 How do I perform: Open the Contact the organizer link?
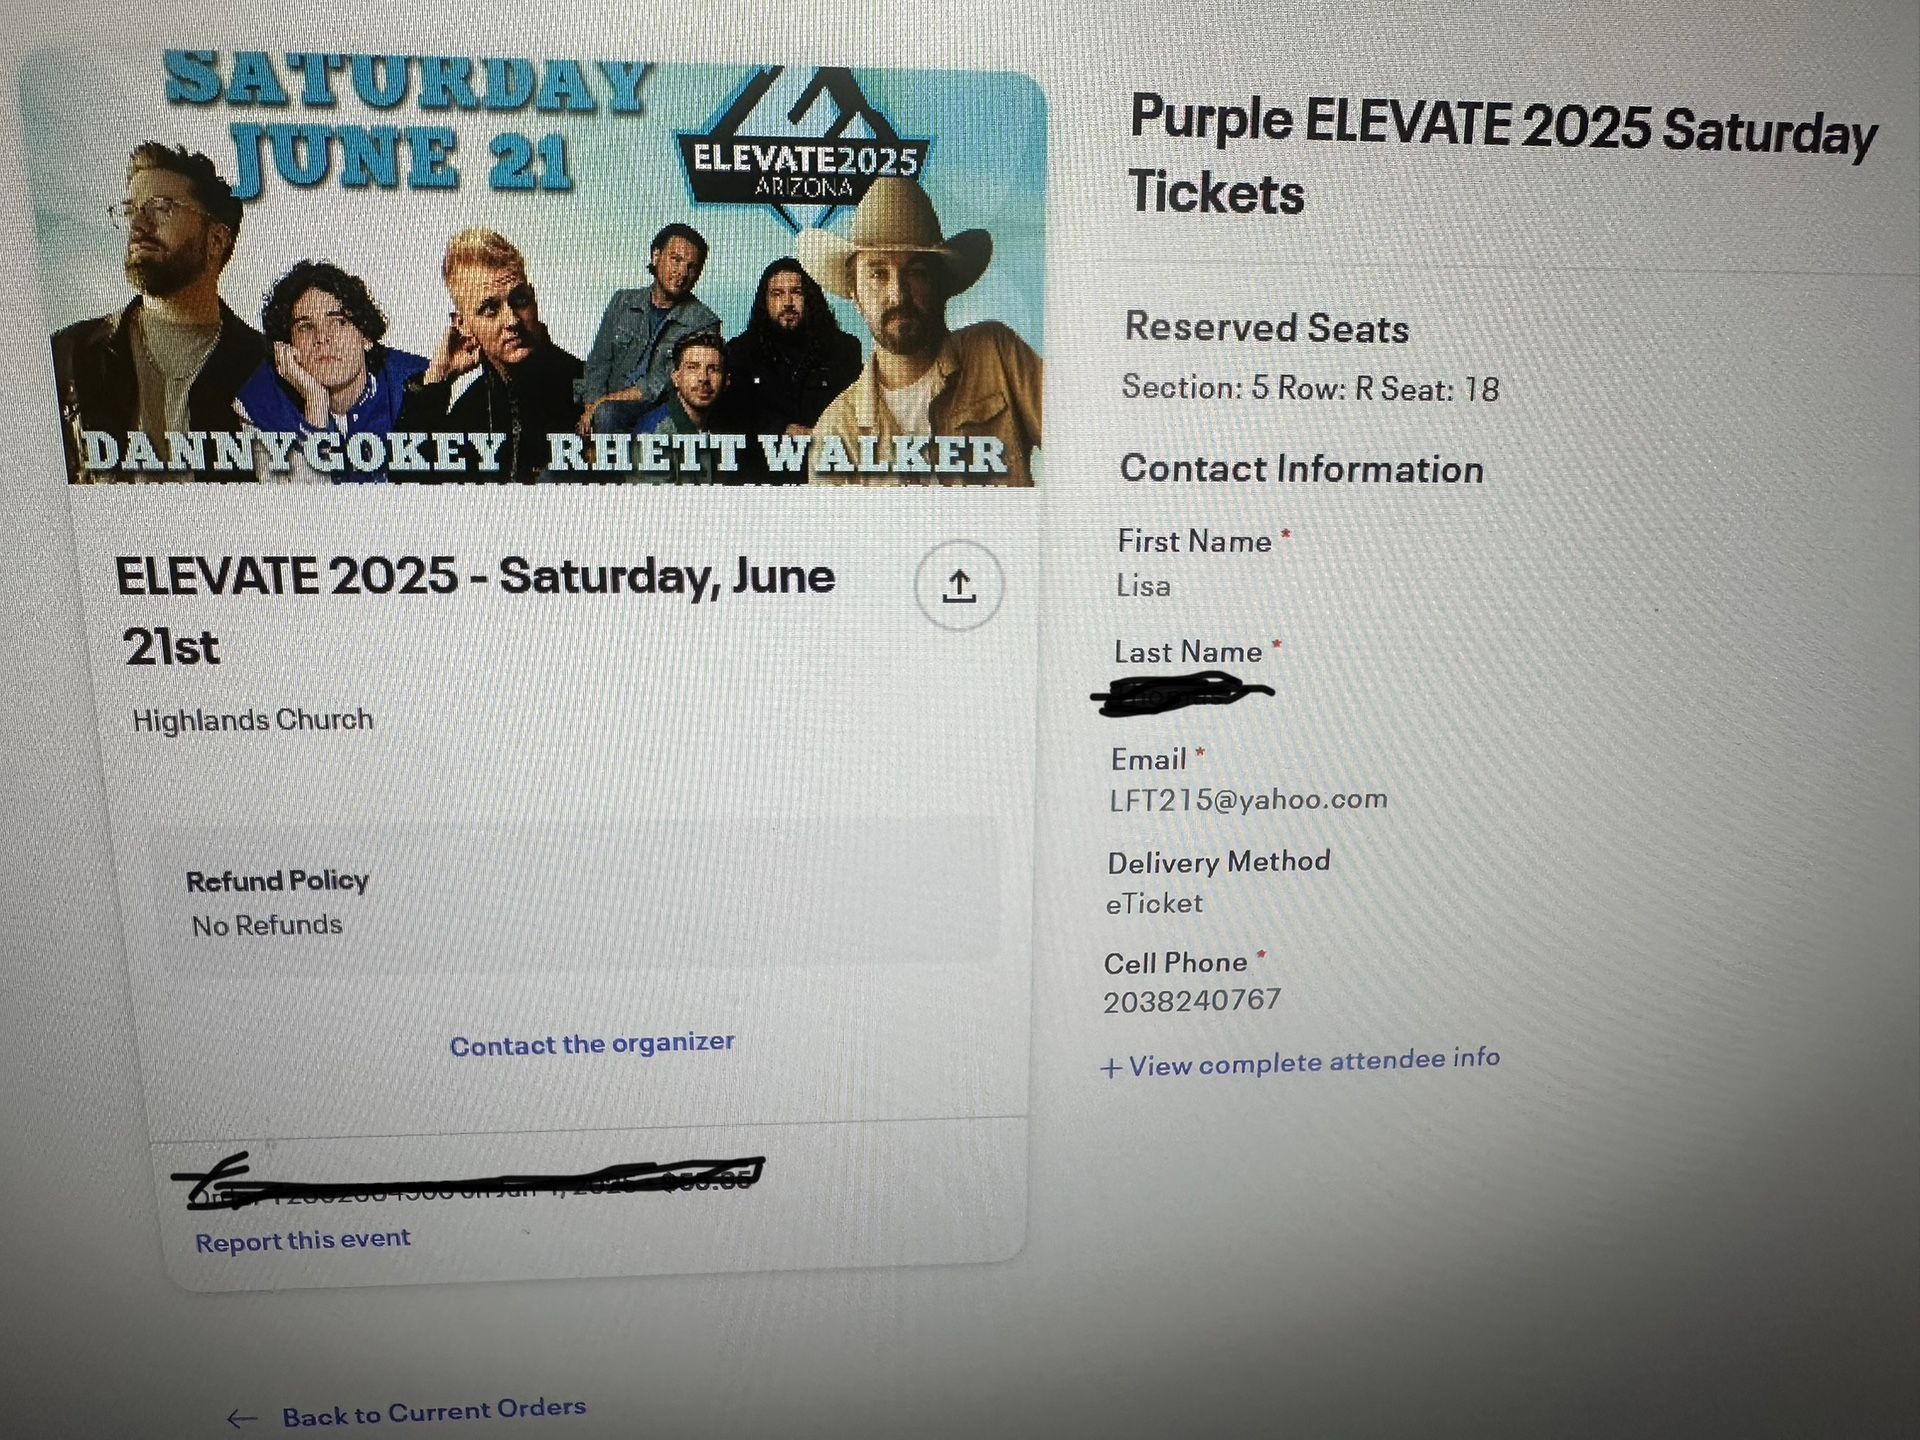click(x=592, y=1044)
